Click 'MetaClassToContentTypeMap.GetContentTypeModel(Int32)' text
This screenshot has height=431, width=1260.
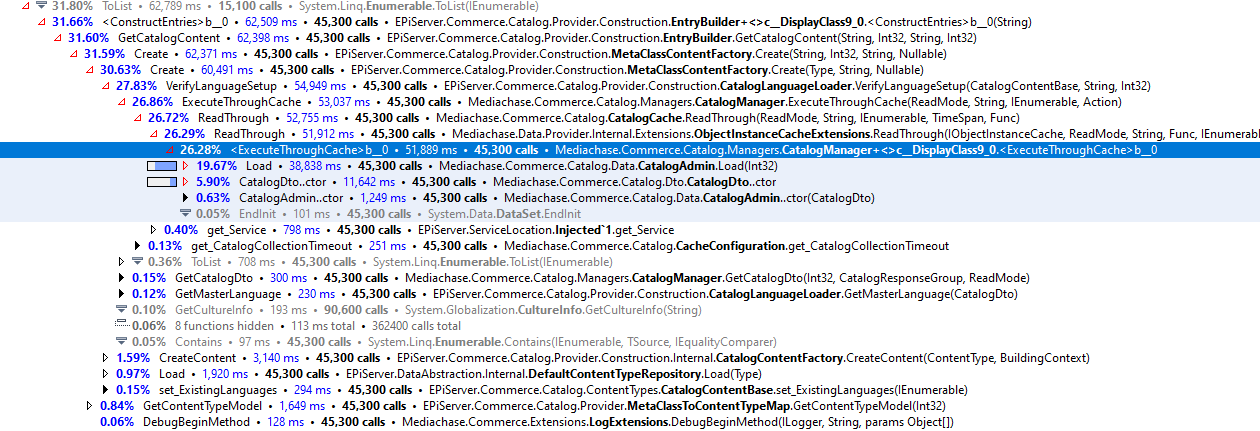tap(785, 405)
